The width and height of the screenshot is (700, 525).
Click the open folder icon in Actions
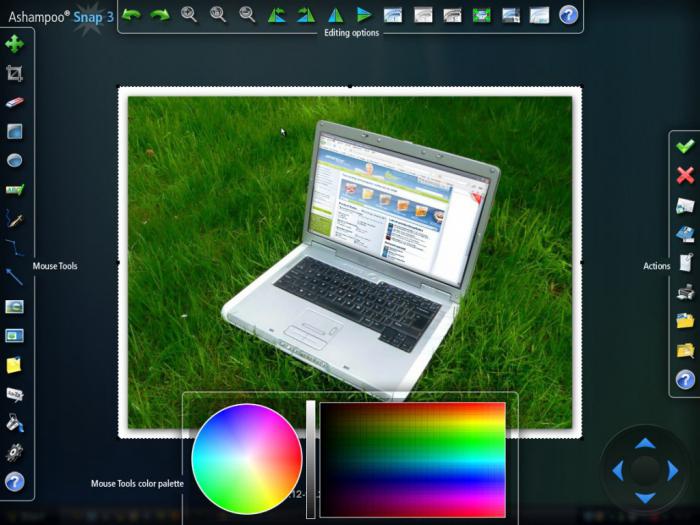[x=685, y=321]
